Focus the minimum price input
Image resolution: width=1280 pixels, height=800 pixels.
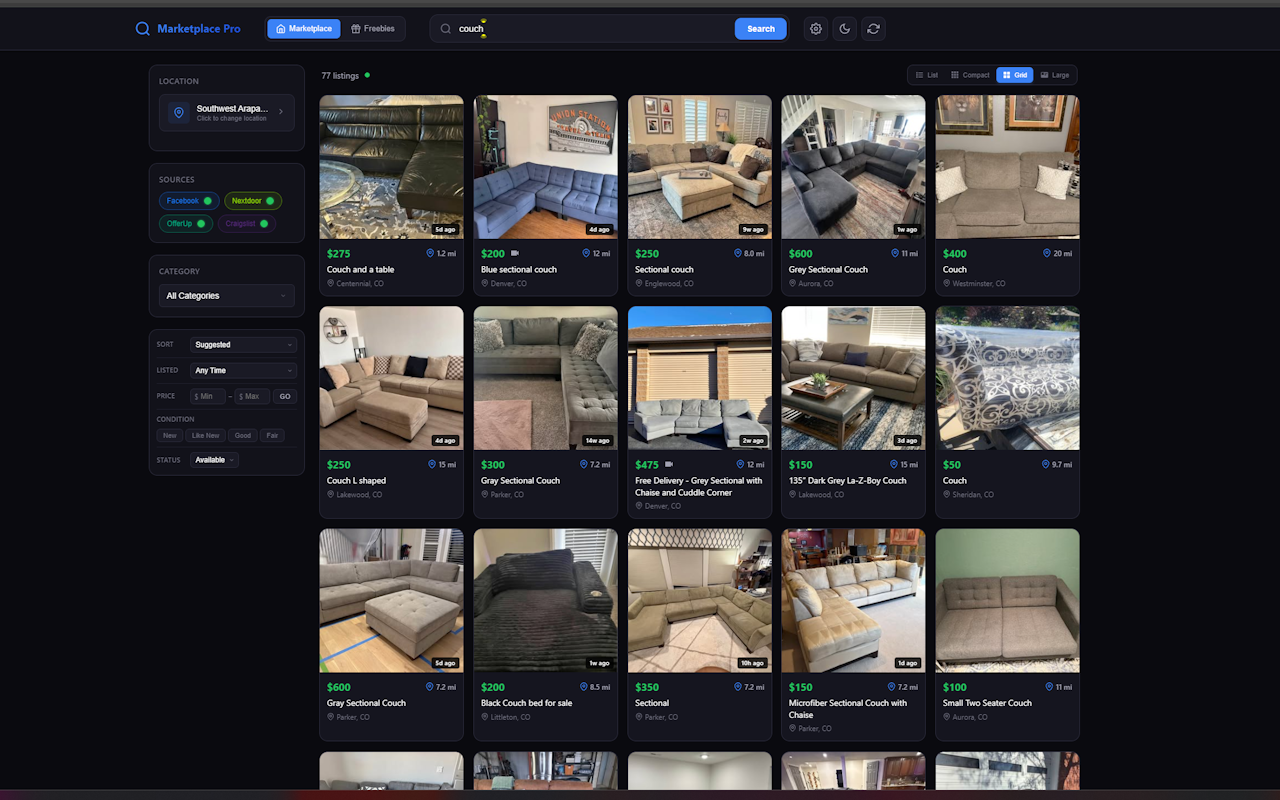(x=208, y=397)
